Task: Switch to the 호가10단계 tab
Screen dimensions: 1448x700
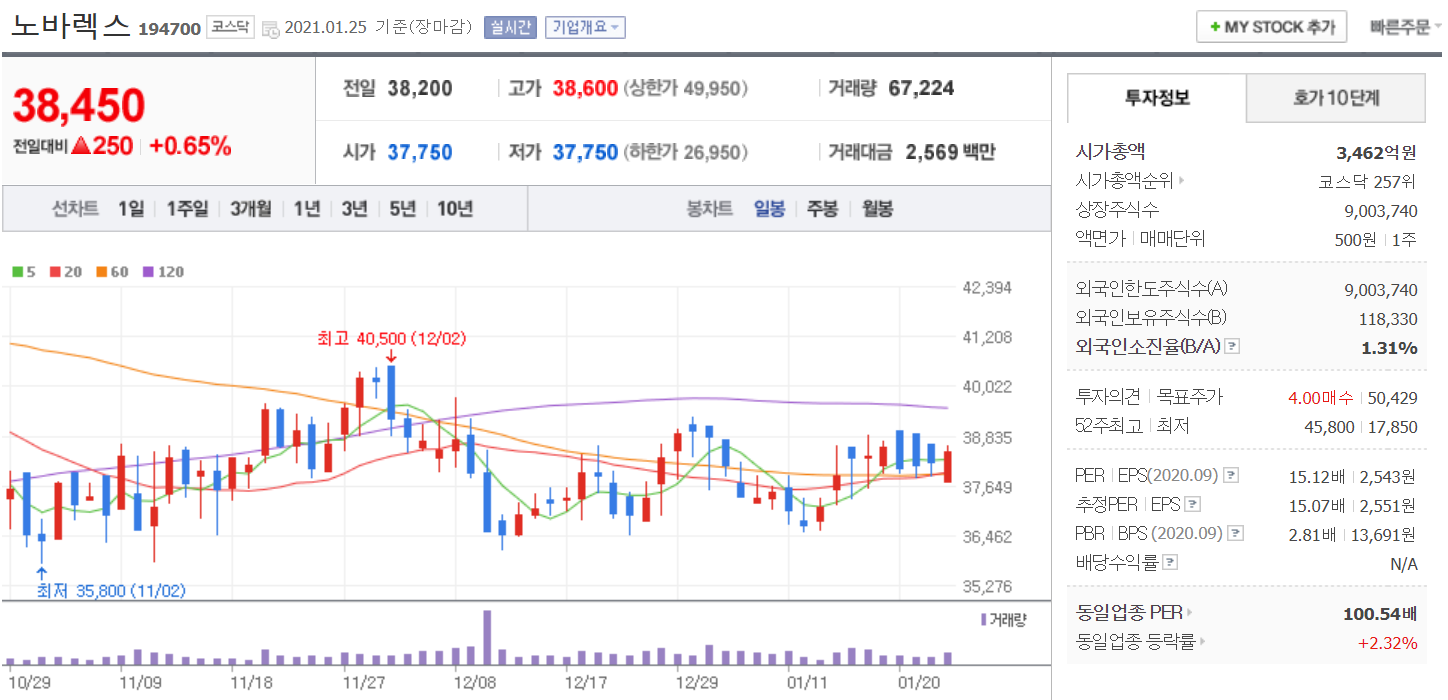Action: (x=1336, y=98)
